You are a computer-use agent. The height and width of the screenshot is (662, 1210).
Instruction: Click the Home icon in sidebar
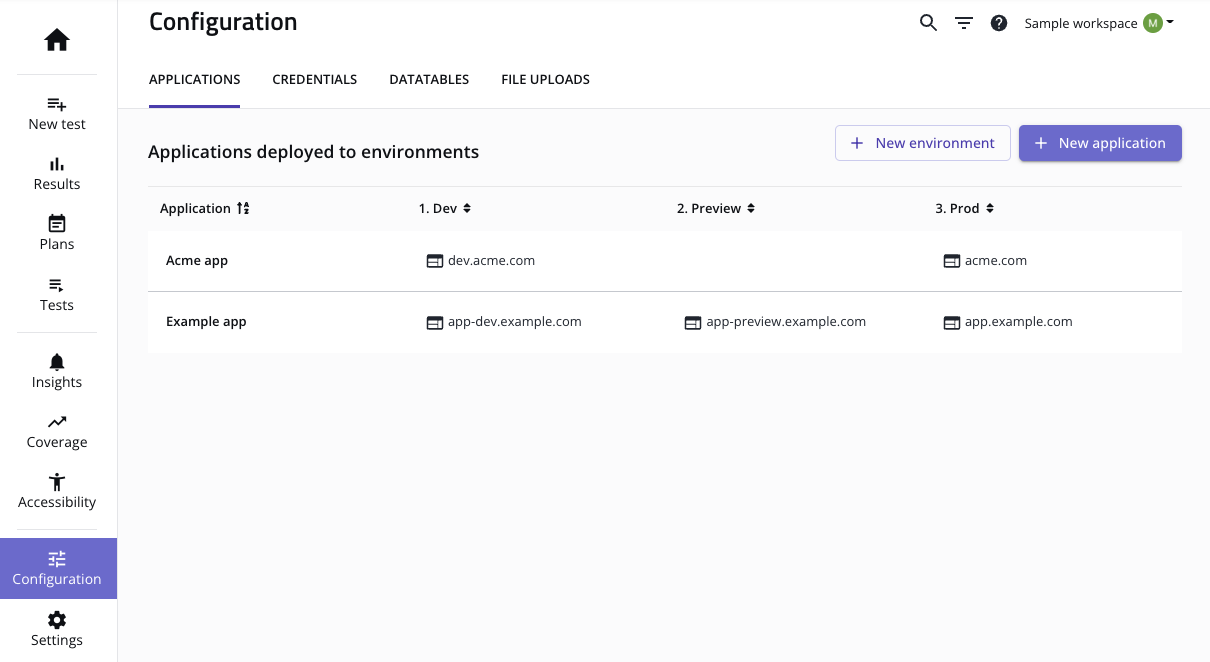pyautogui.click(x=57, y=40)
